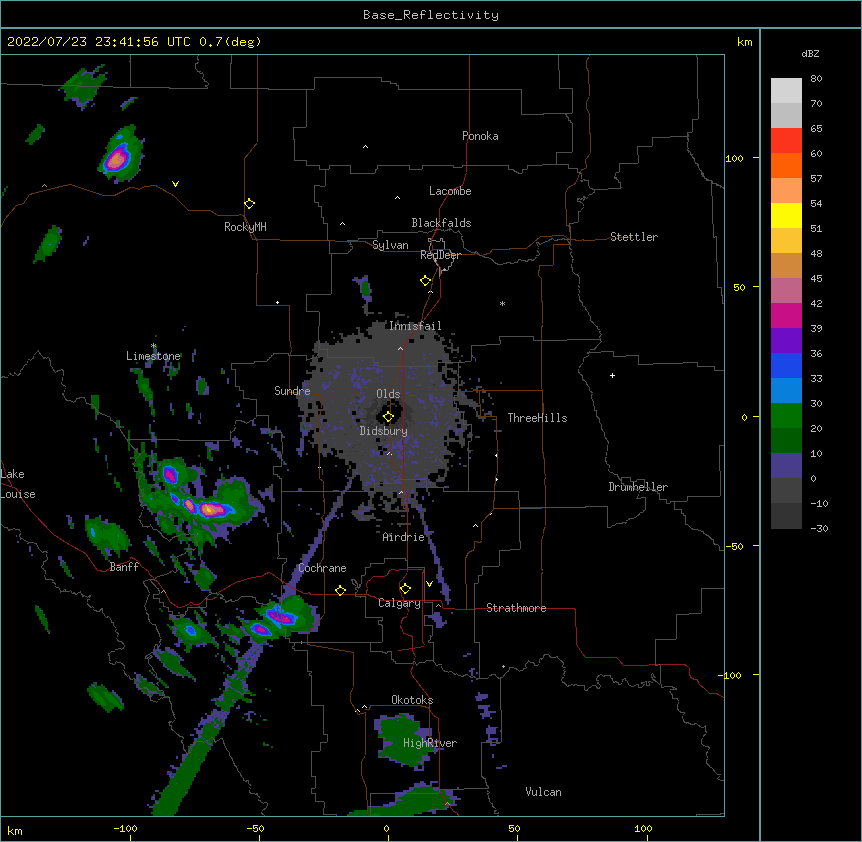Click the white caret marker southwest of Ponoka

tap(365, 147)
